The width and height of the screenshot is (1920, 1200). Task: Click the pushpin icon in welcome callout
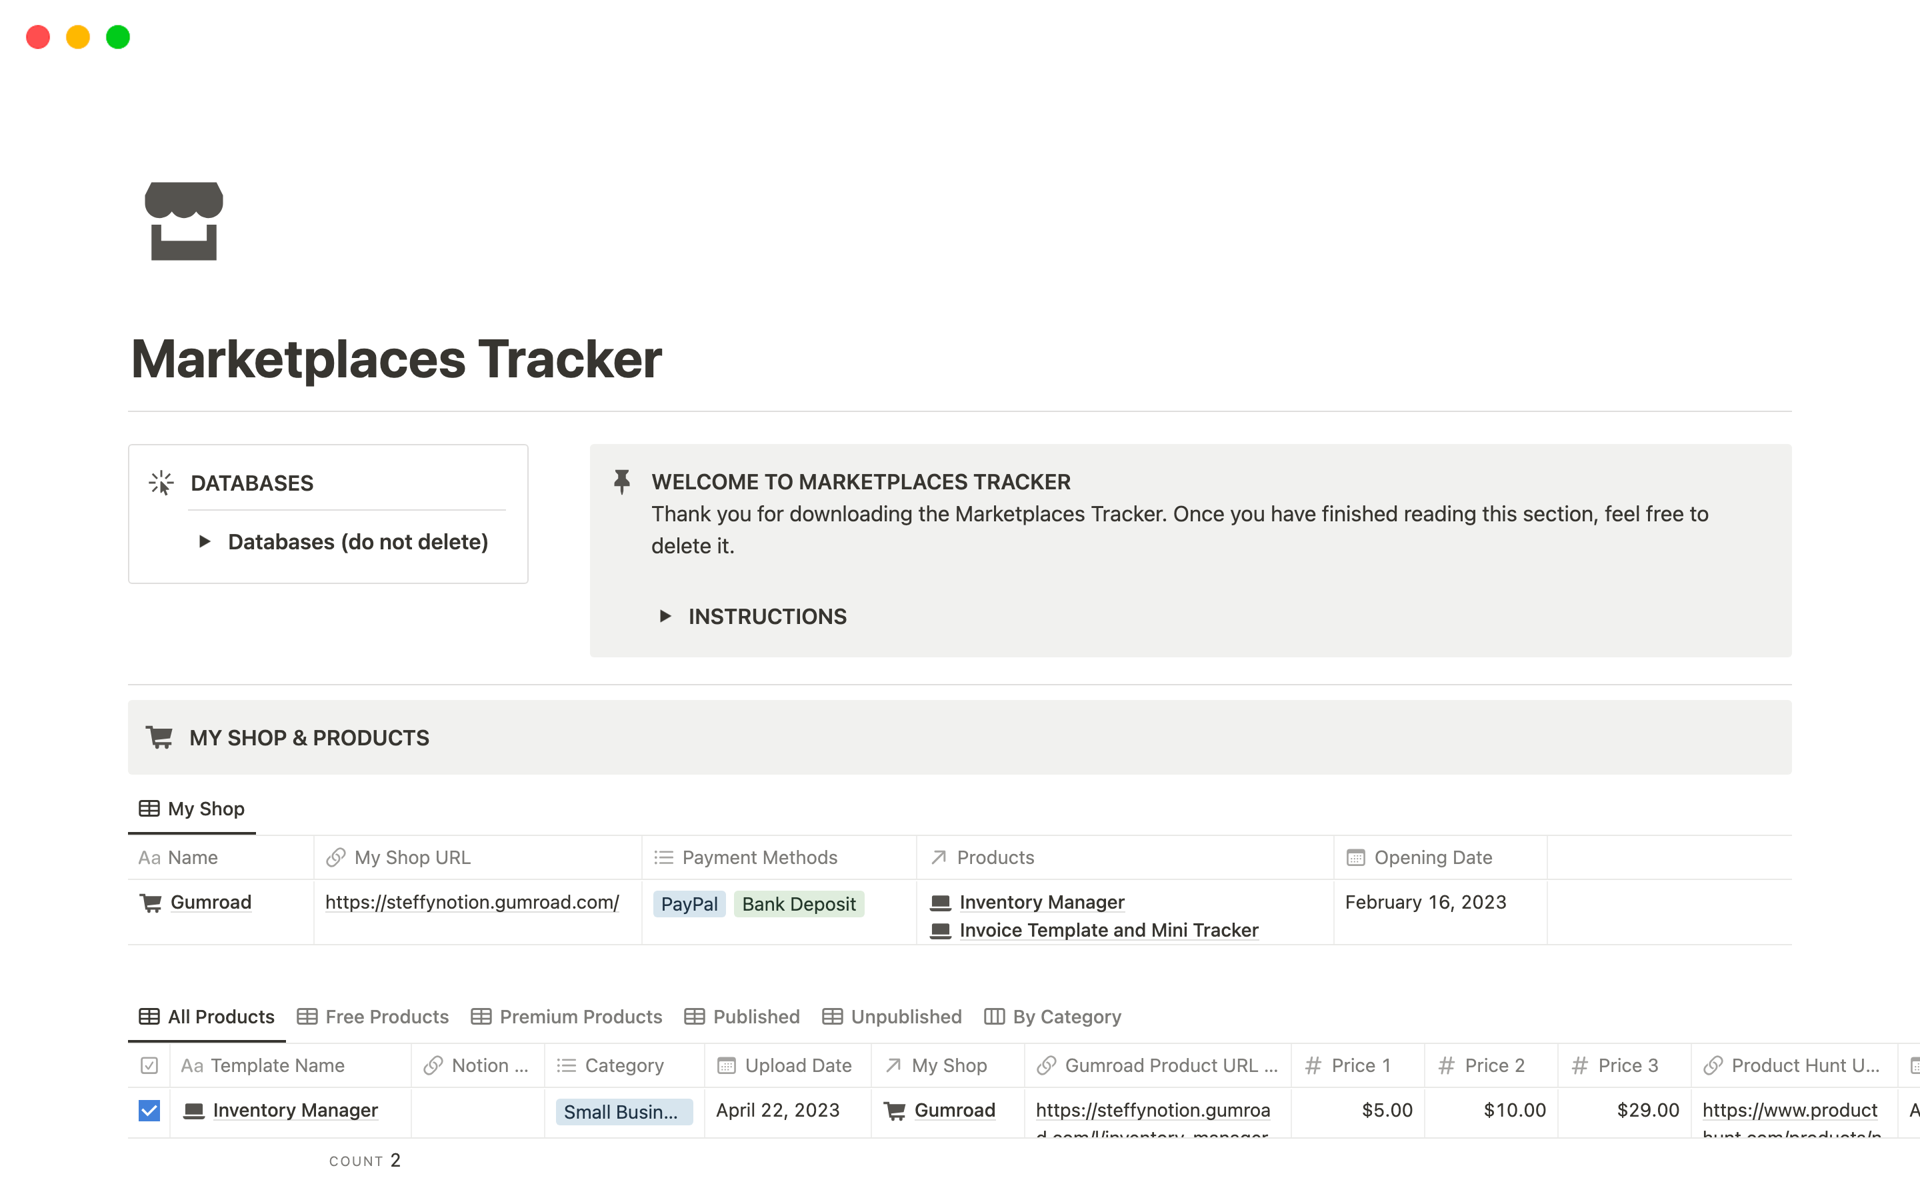point(622,482)
